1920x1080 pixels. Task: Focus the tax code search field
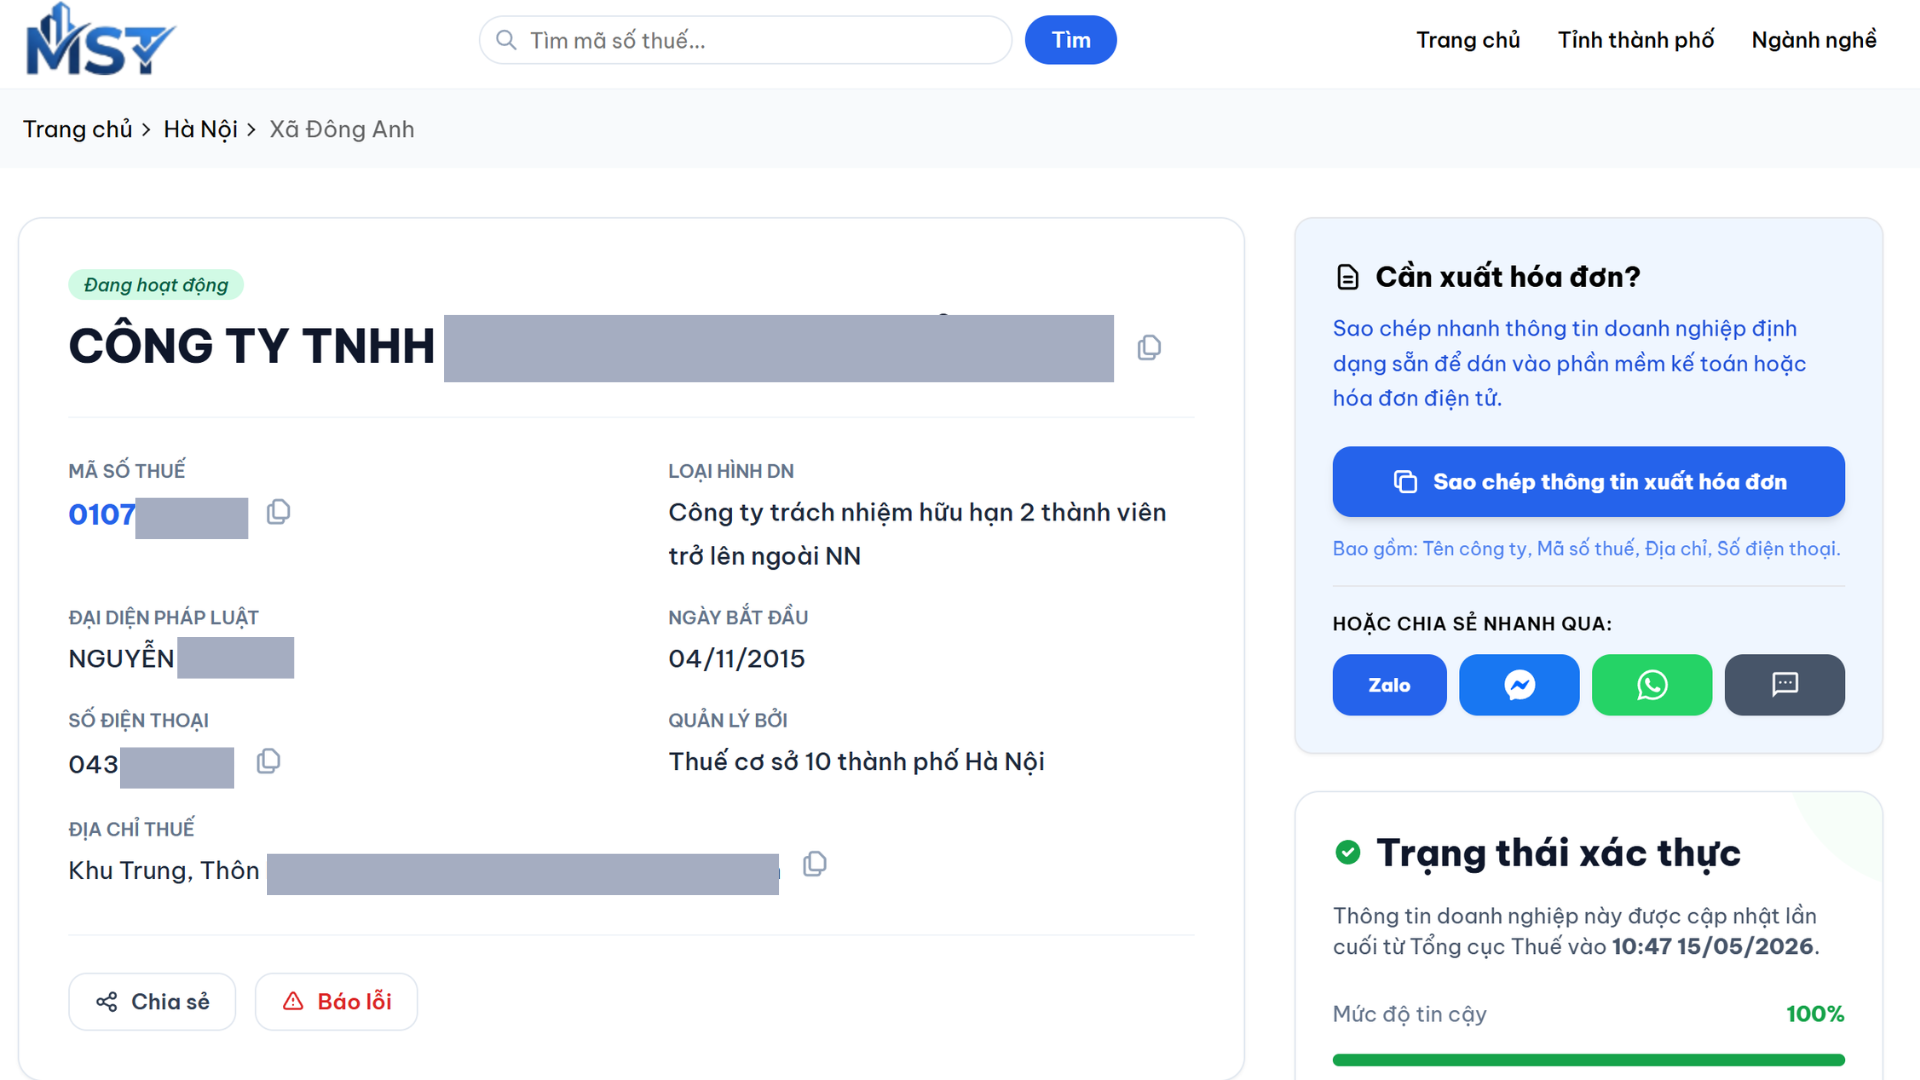(745, 40)
